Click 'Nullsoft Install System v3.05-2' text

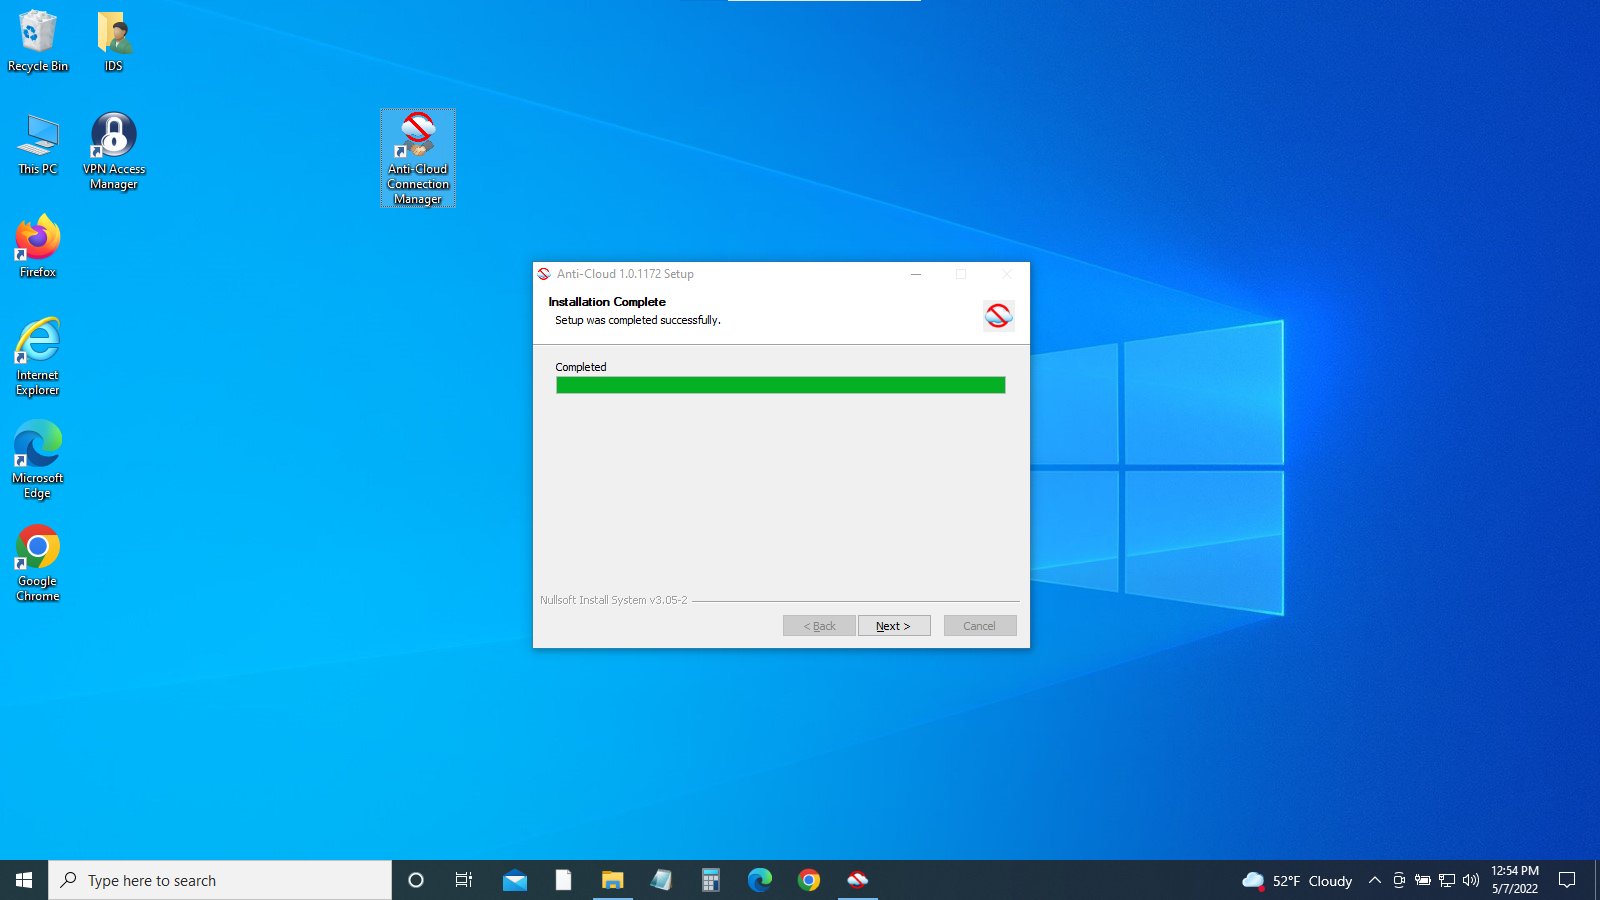614,600
